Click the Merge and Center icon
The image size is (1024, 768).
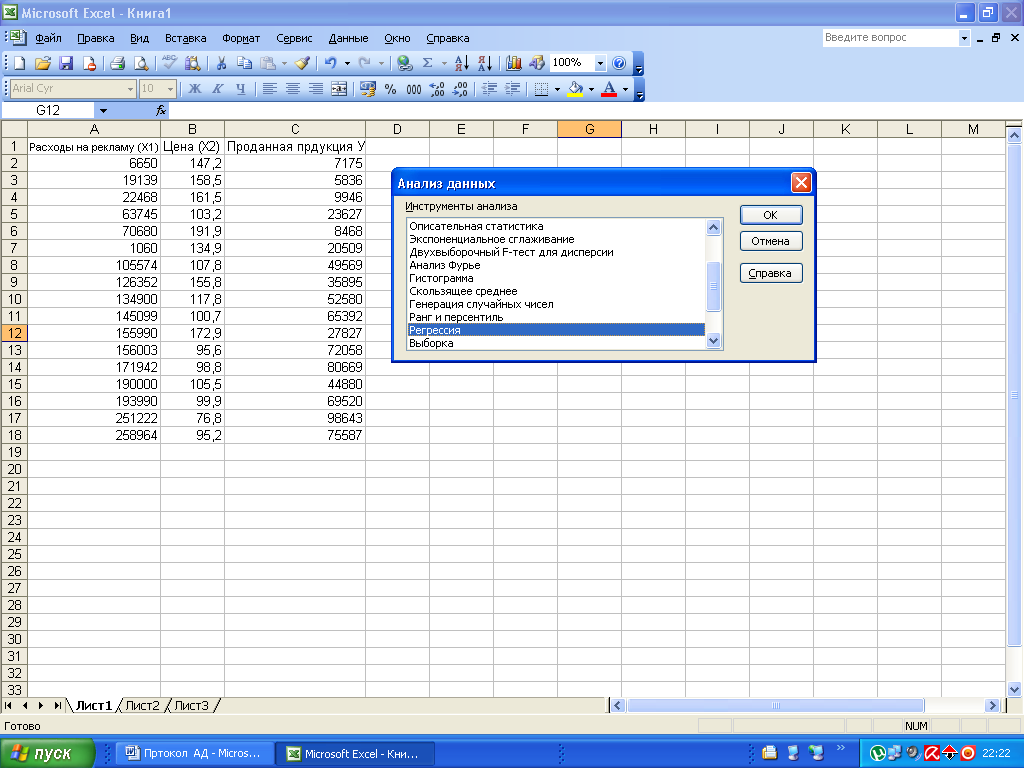pyautogui.click(x=339, y=89)
